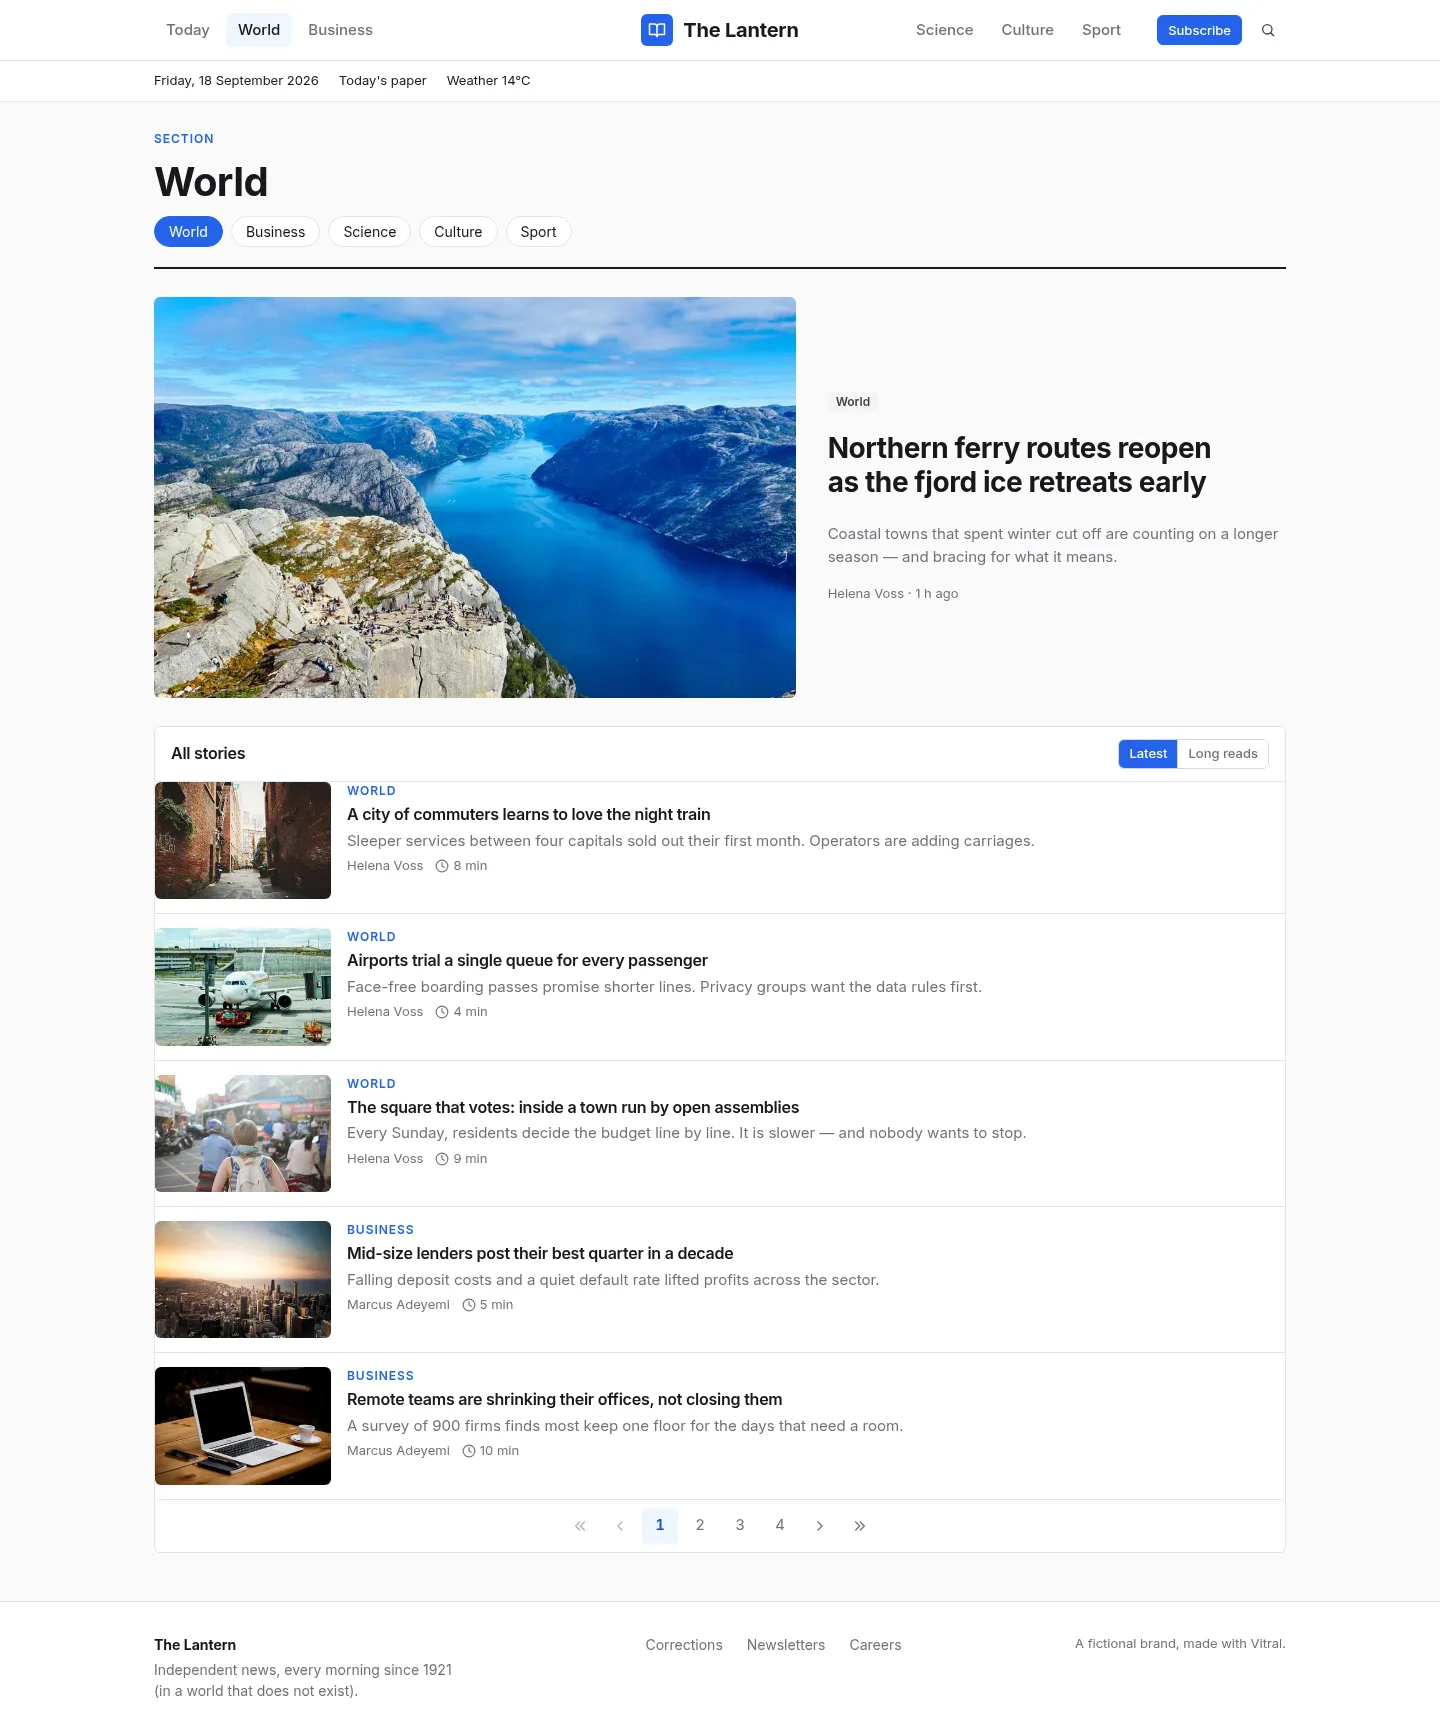
Task: Open the laptop desk thumbnail
Action: coord(243,1426)
